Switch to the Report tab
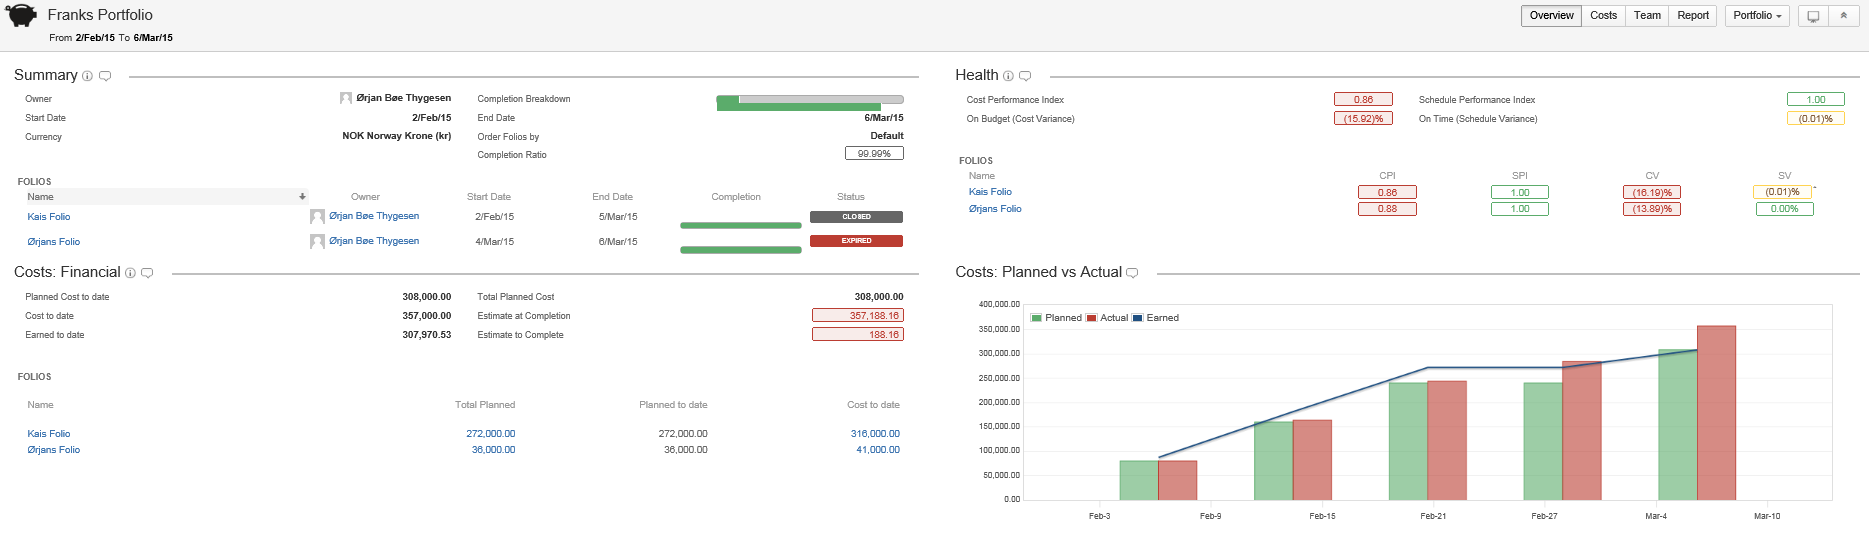The image size is (1869, 551). tap(1693, 16)
